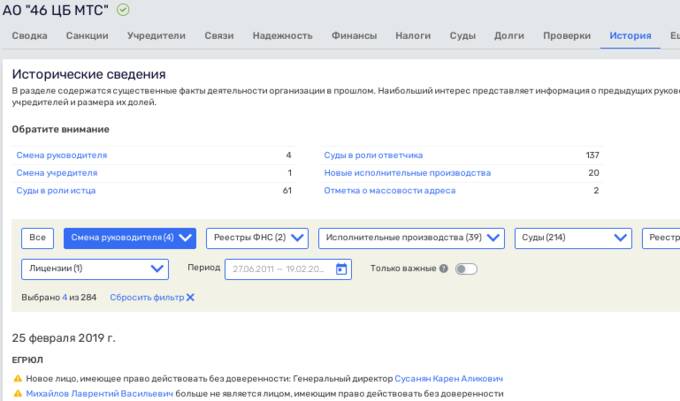Open the Санкции tab

tap(87, 36)
